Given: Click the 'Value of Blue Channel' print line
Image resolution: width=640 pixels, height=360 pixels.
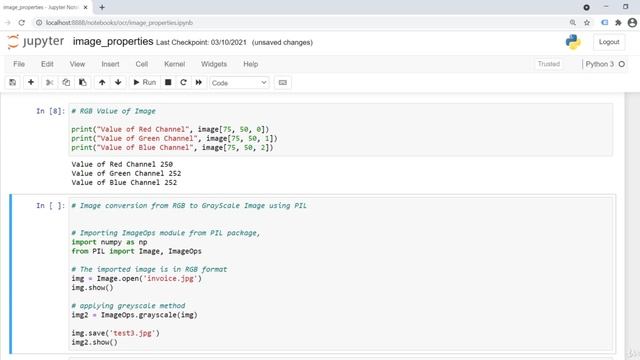Looking at the screenshot, I should [172, 147].
